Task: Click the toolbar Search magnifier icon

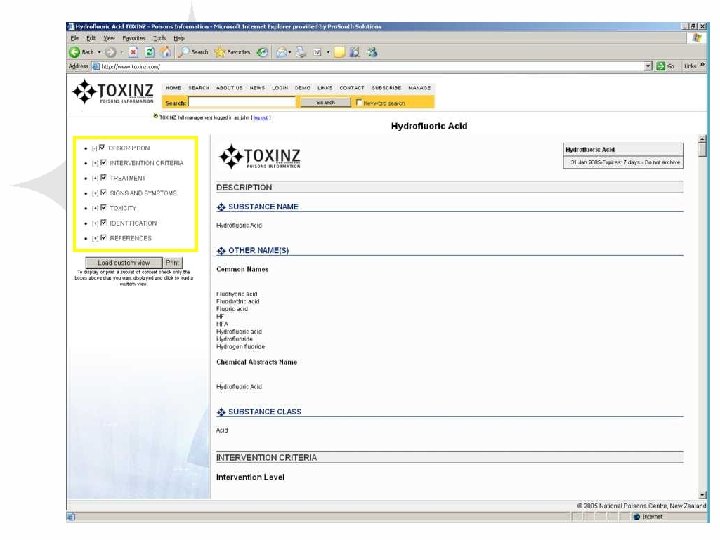Action: click(x=184, y=52)
